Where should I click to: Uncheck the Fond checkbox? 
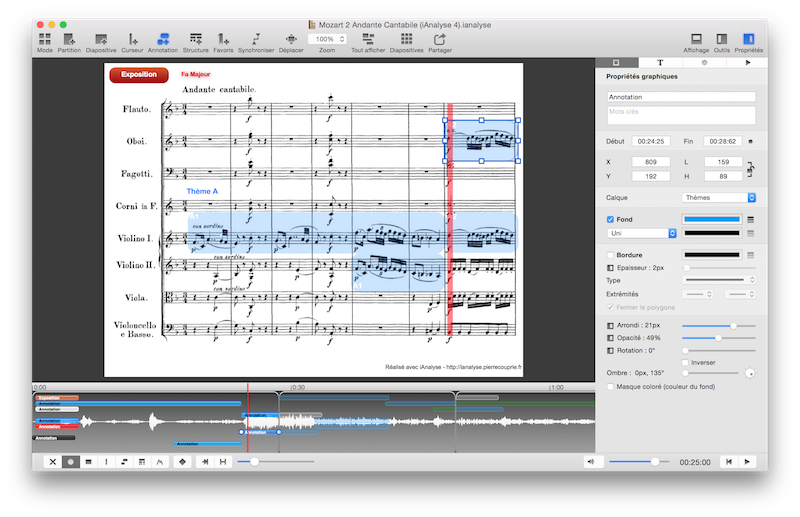(610, 219)
